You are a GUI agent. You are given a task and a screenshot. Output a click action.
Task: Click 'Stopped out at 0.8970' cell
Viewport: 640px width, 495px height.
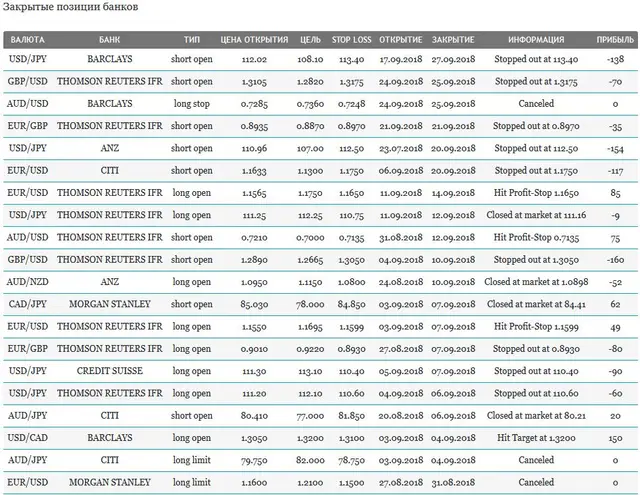[x=536, y=126]
